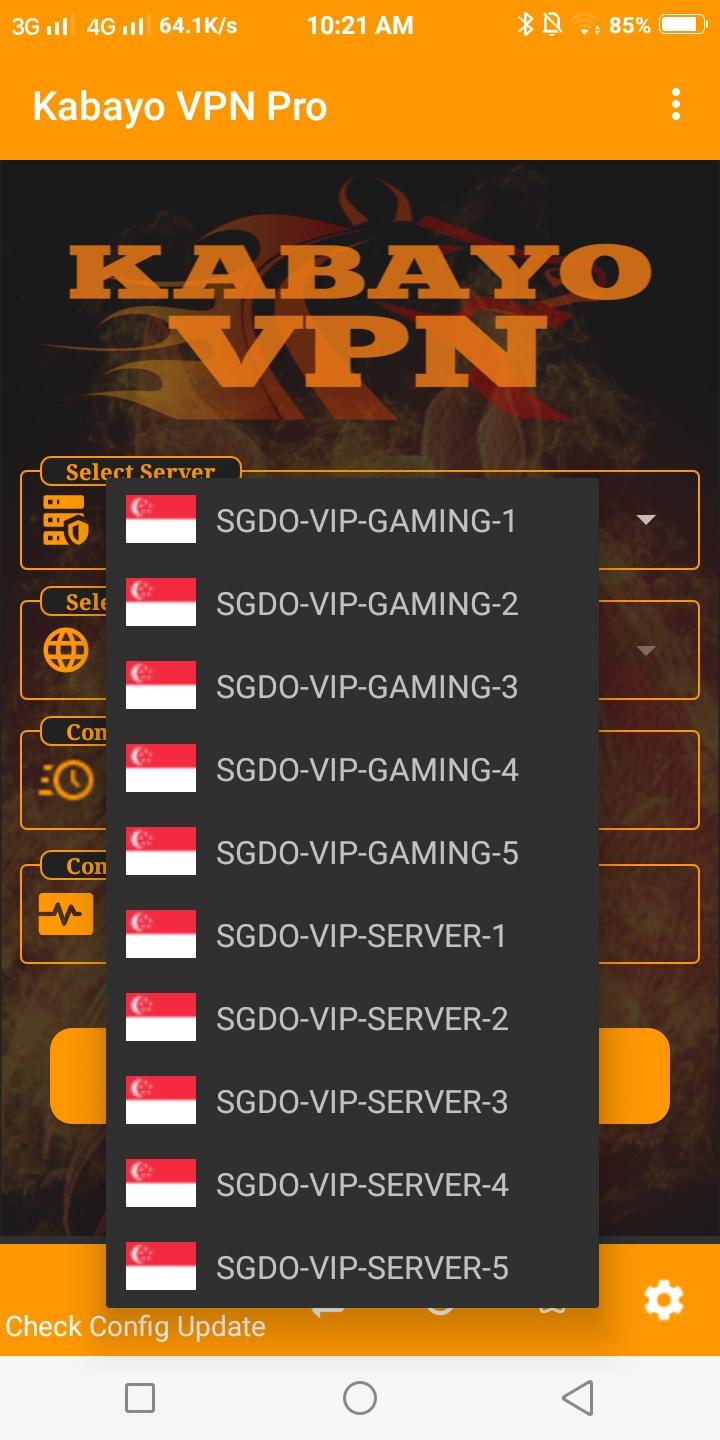Screen dimensions: 720x1440
Task: Choose SGDO-VIP-GAMING-3 server
Action: coord(352,686)
